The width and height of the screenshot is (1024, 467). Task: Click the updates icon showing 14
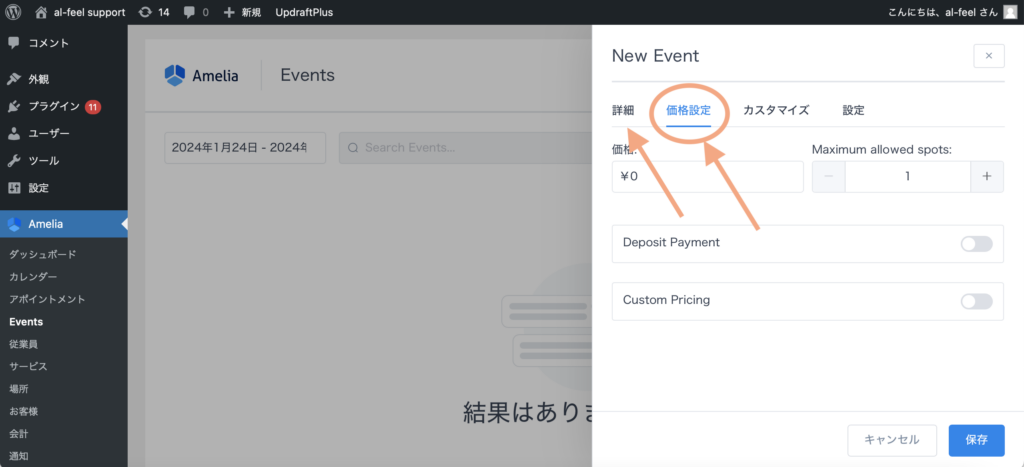(x=146, y=12)
